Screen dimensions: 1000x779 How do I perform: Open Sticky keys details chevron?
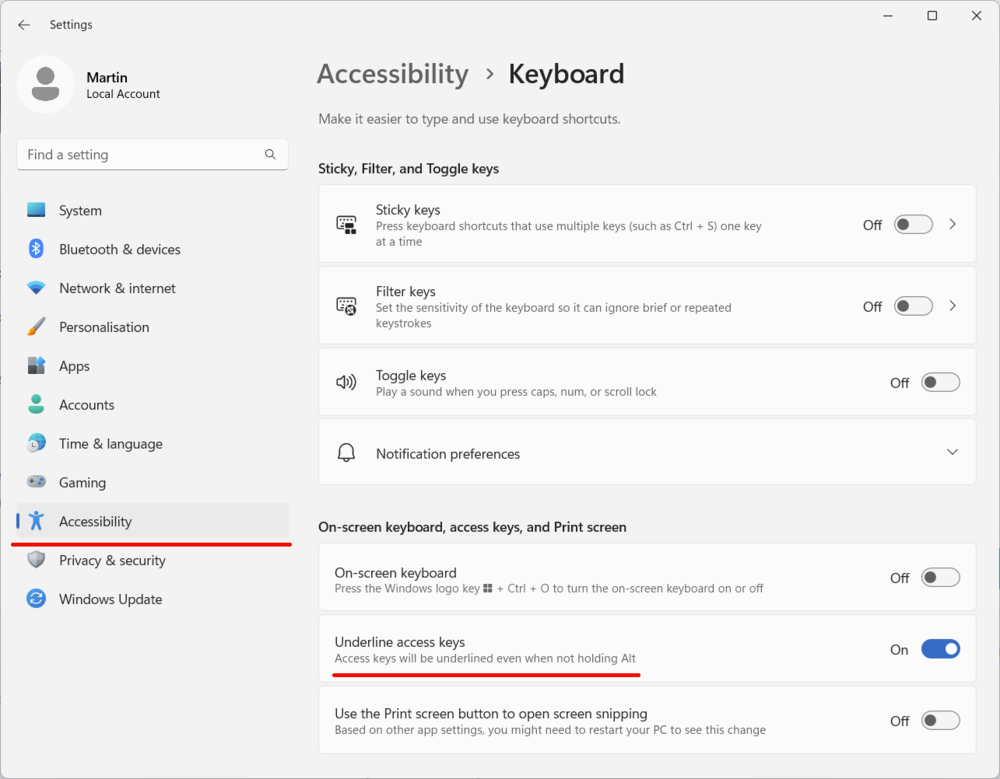point(953,225)
